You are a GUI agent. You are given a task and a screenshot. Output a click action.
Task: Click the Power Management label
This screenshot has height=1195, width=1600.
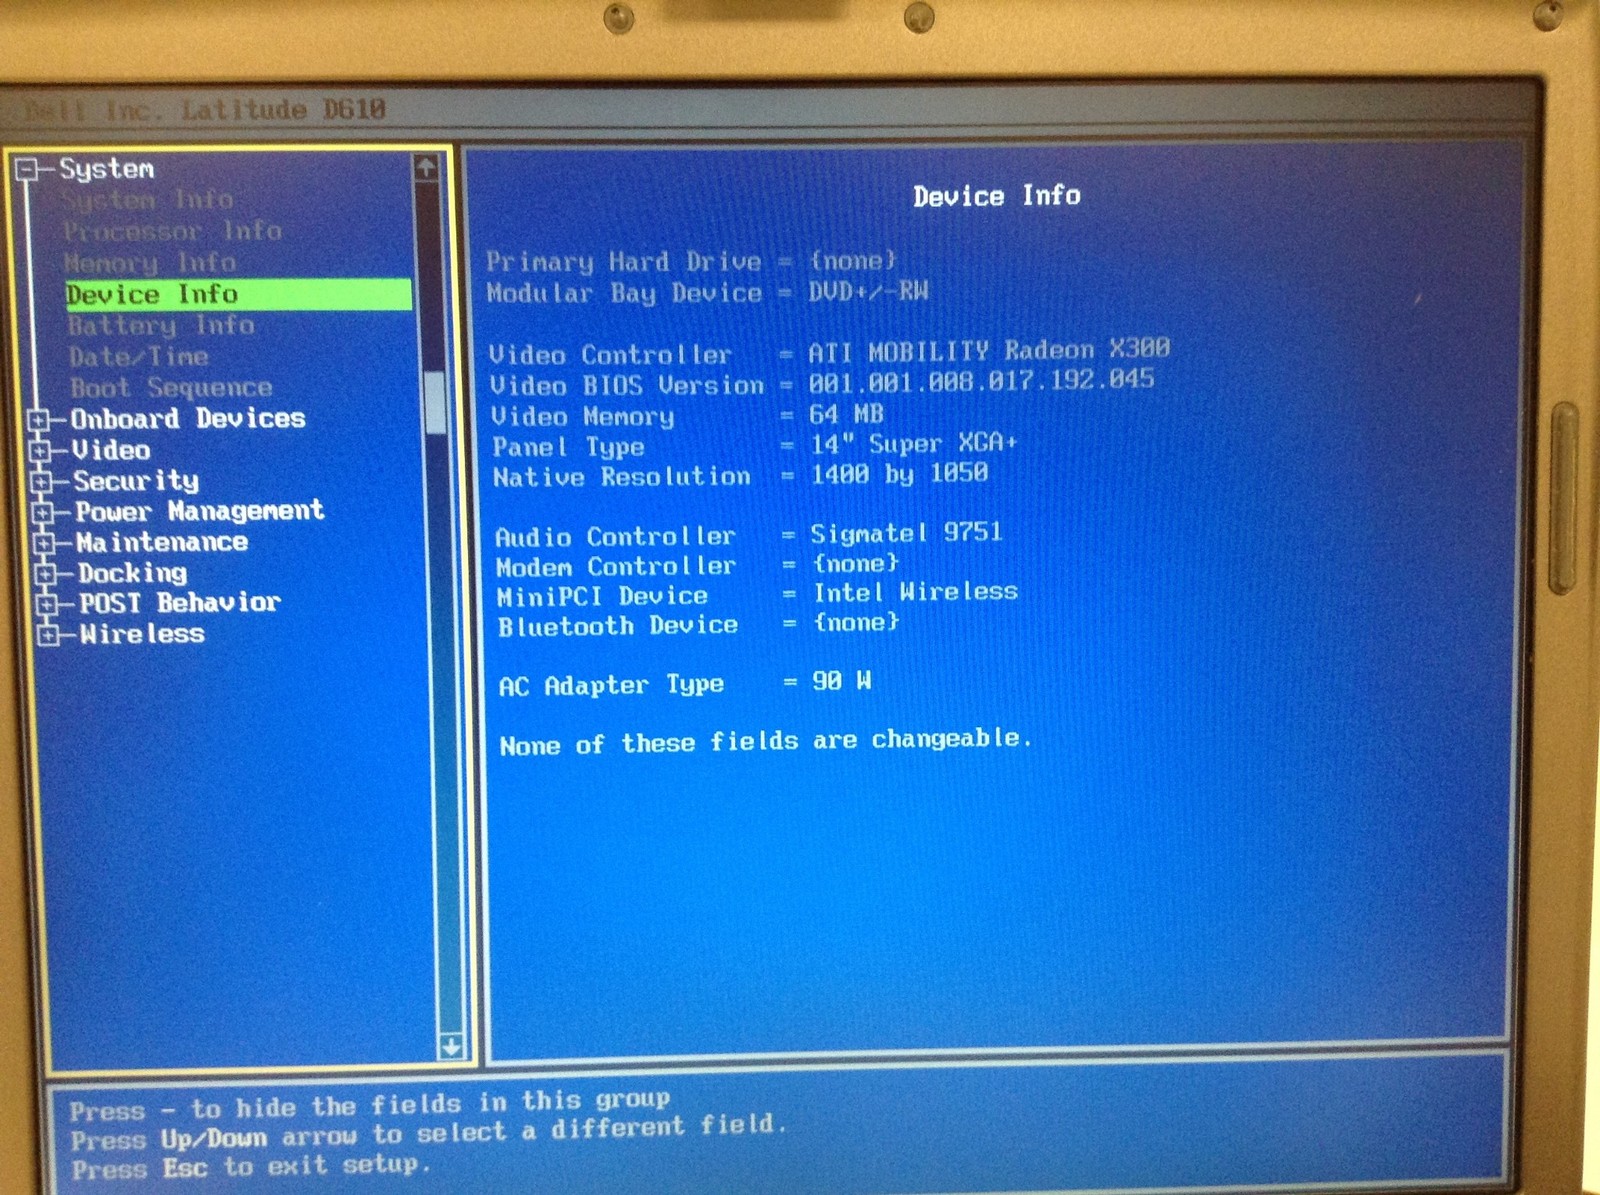[x=200, y=512]
